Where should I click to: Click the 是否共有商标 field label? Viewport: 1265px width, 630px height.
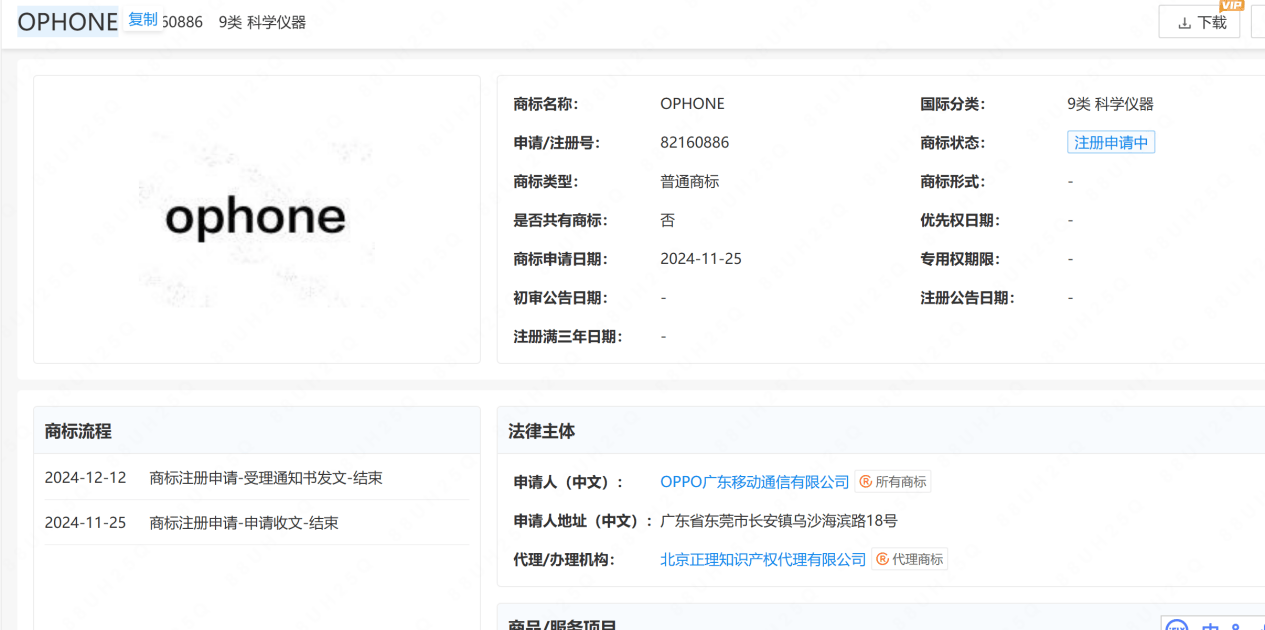pos(560,220)
